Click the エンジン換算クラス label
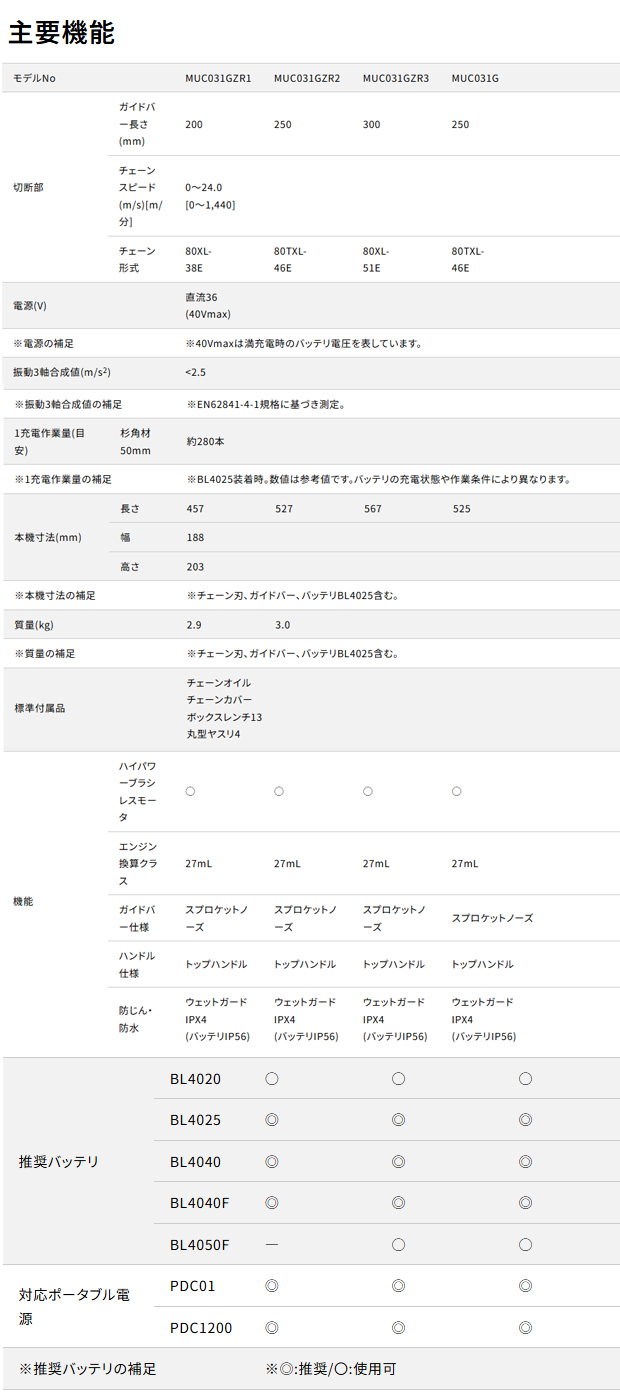620x1400 pixels. [137, 863]
